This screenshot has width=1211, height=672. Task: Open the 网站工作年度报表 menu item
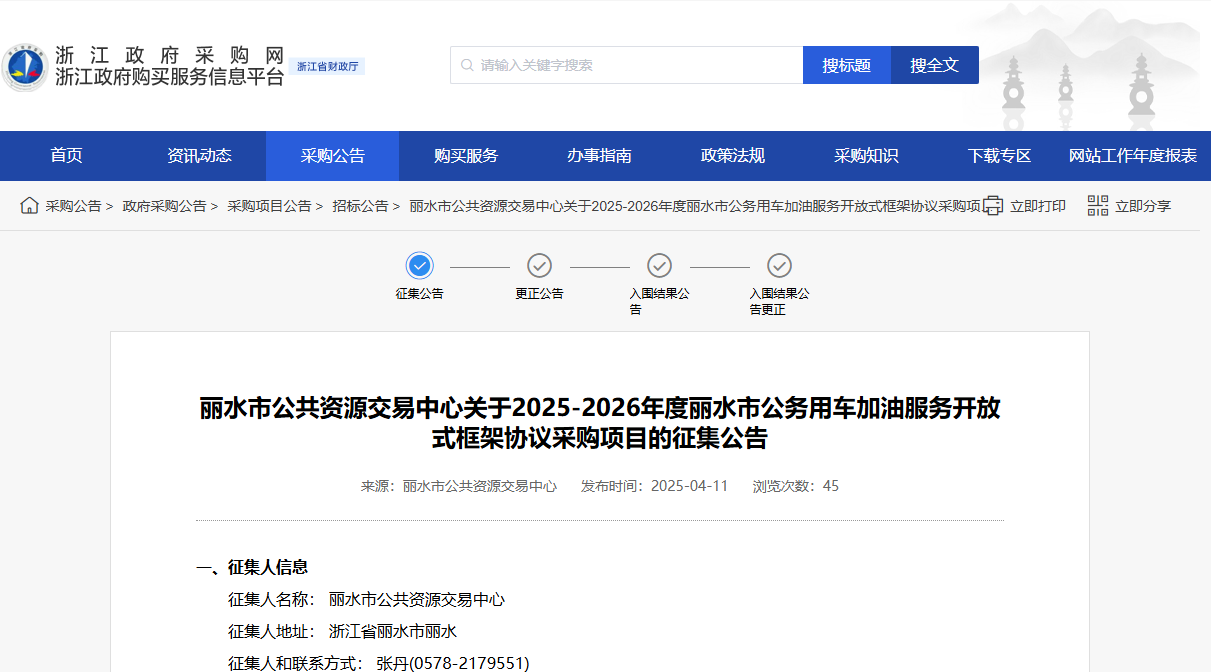(x=1131, y=155)
